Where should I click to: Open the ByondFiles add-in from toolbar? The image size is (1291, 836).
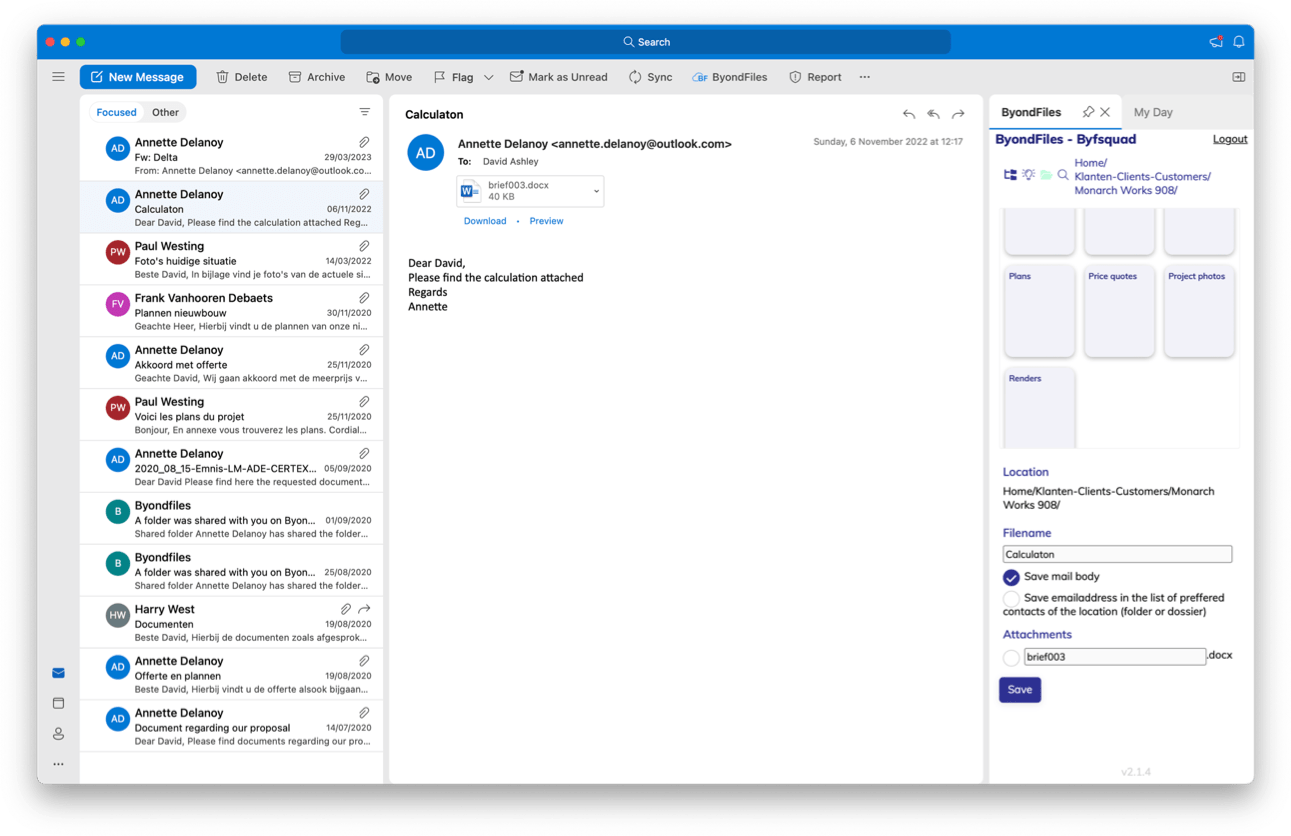click(x=730, y=77)
